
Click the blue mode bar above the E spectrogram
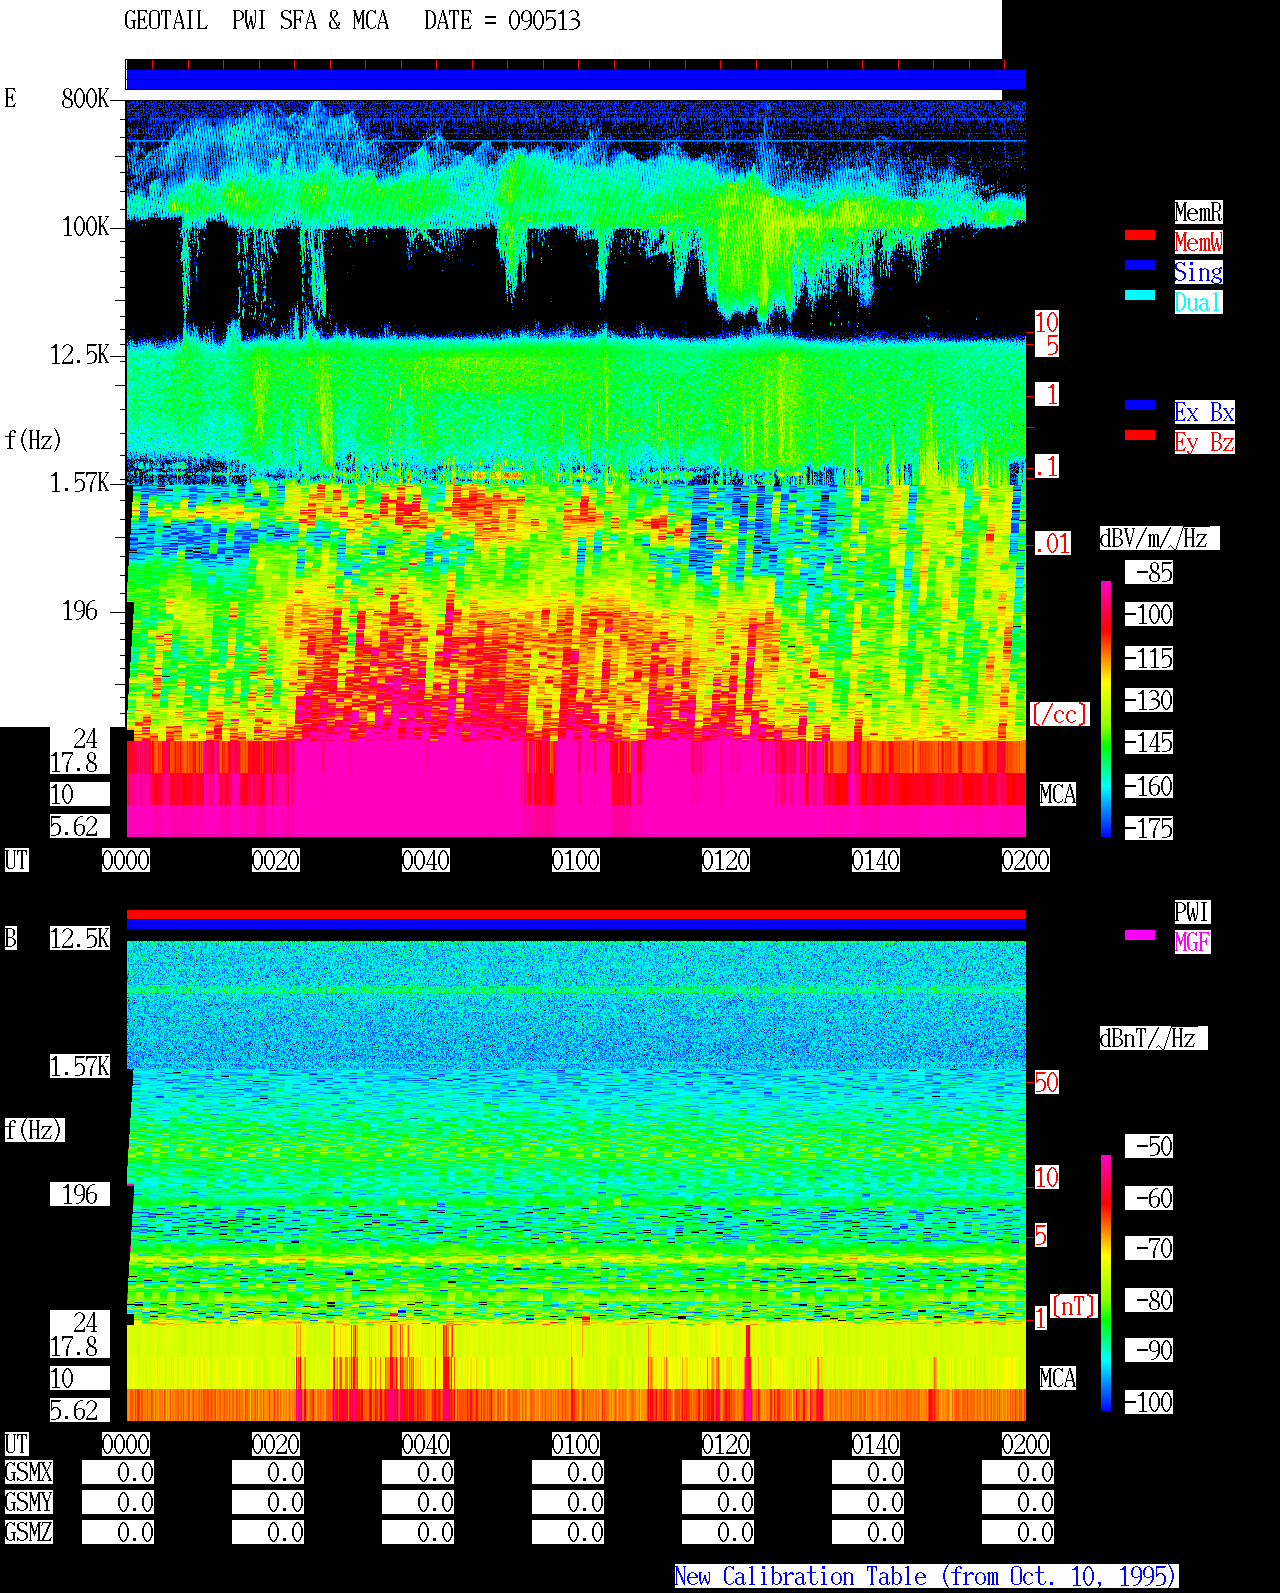(576, 80)
